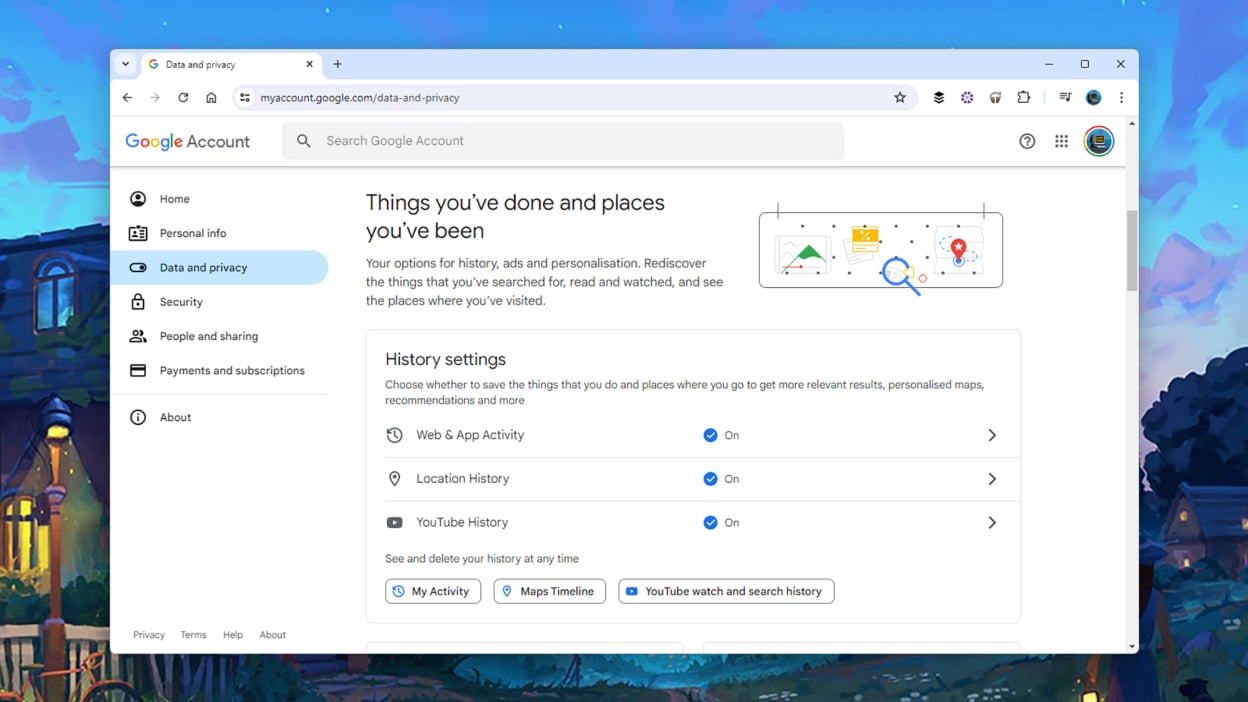
Task: Click the browser Home icon
Action: click(x=211, y=98)
